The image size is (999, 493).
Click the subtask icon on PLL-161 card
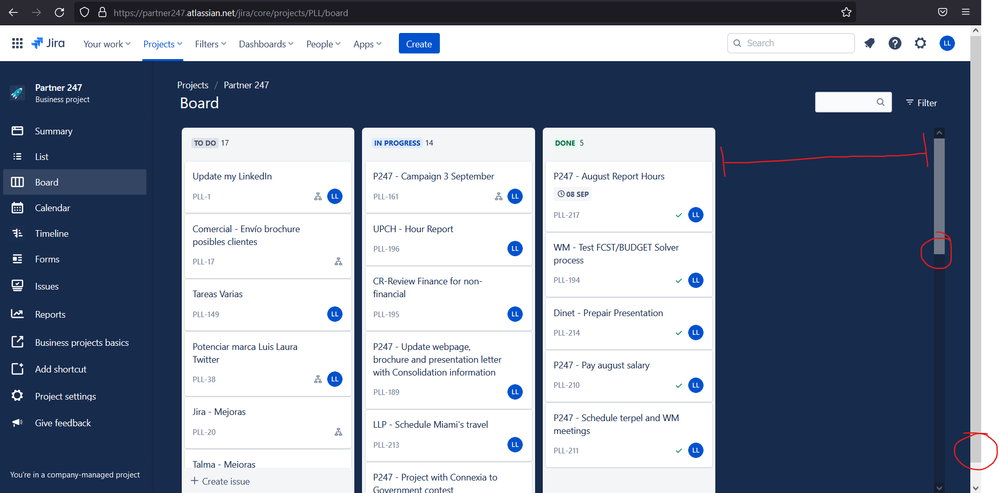coord(499,197)
